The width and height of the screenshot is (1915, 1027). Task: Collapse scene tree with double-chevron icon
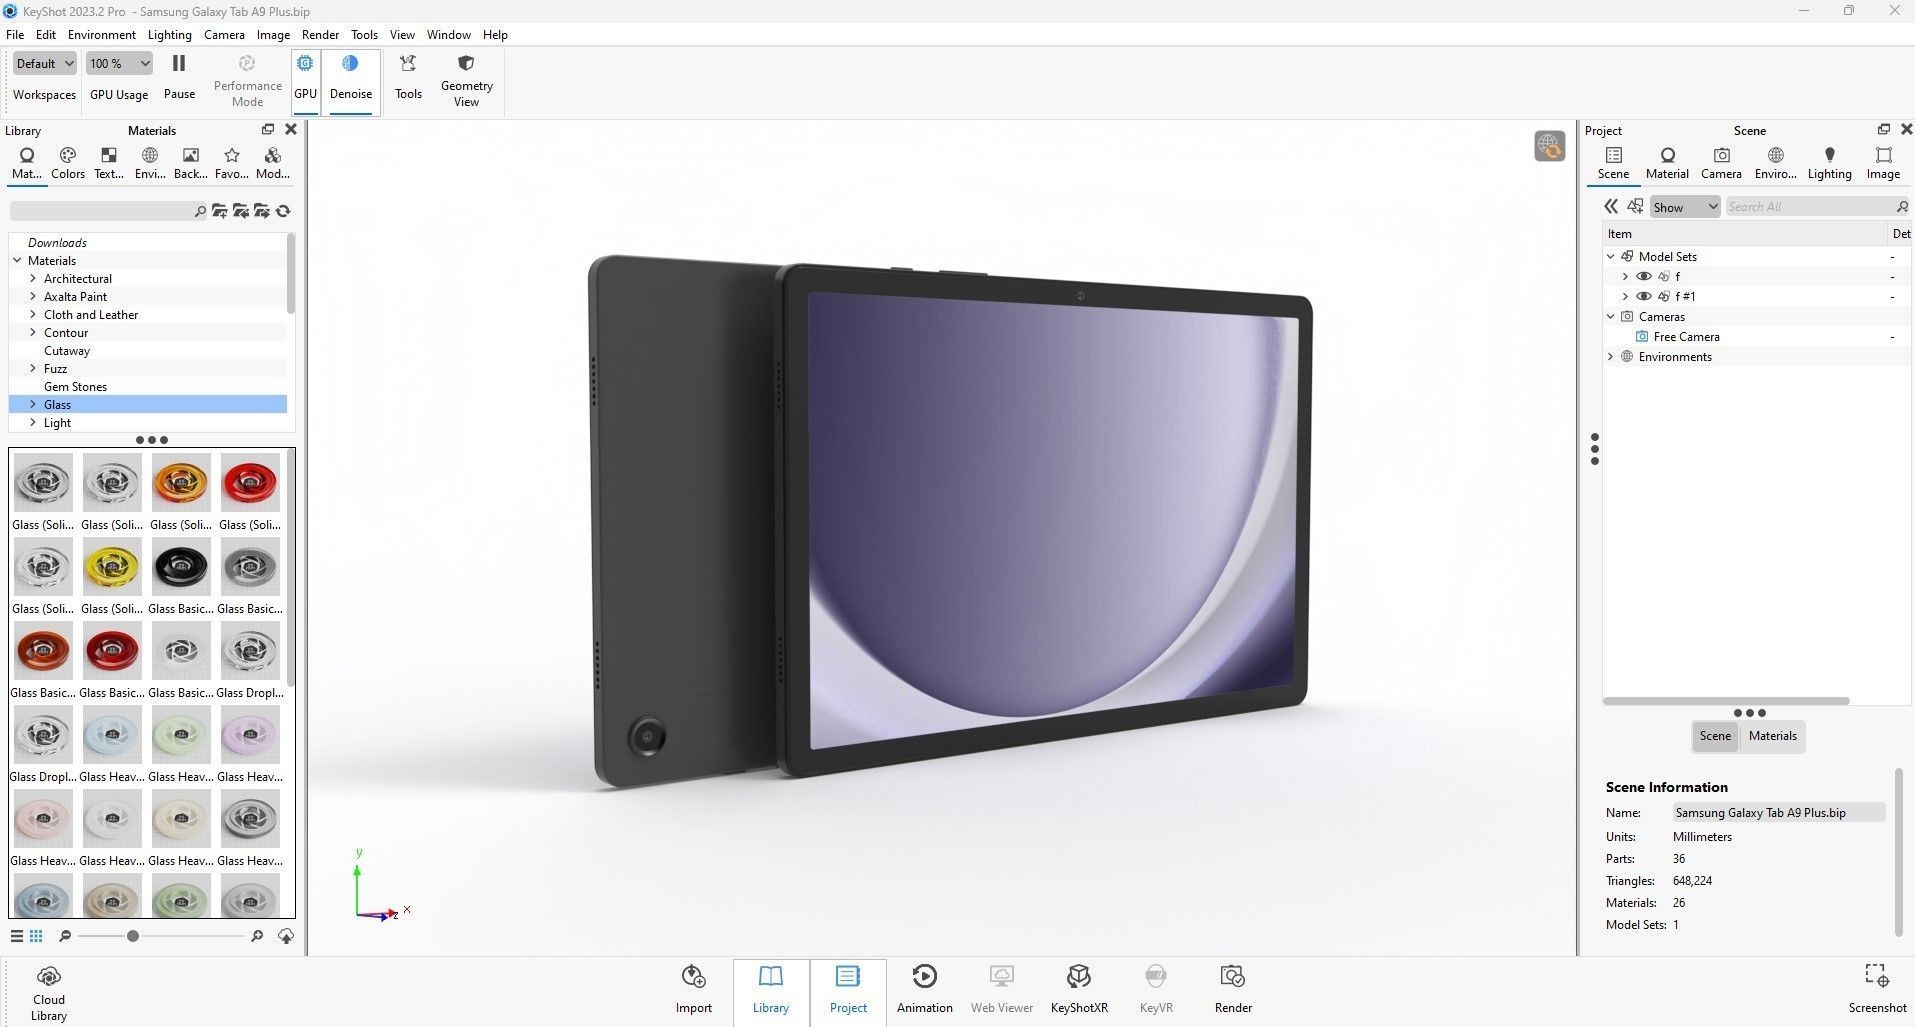pos(1611,206)
